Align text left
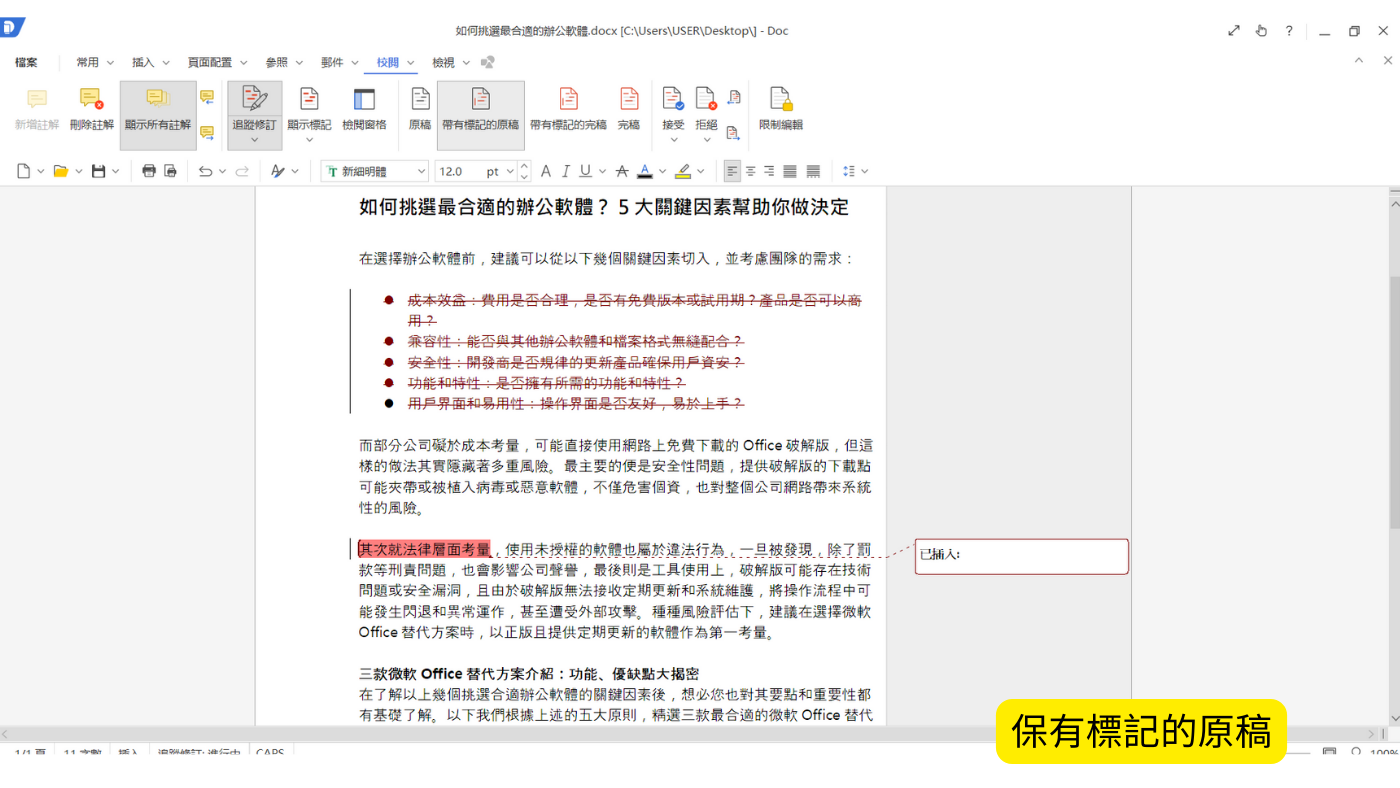The width and height of the screenshot is (1400, 788). (x=733, y=171)
